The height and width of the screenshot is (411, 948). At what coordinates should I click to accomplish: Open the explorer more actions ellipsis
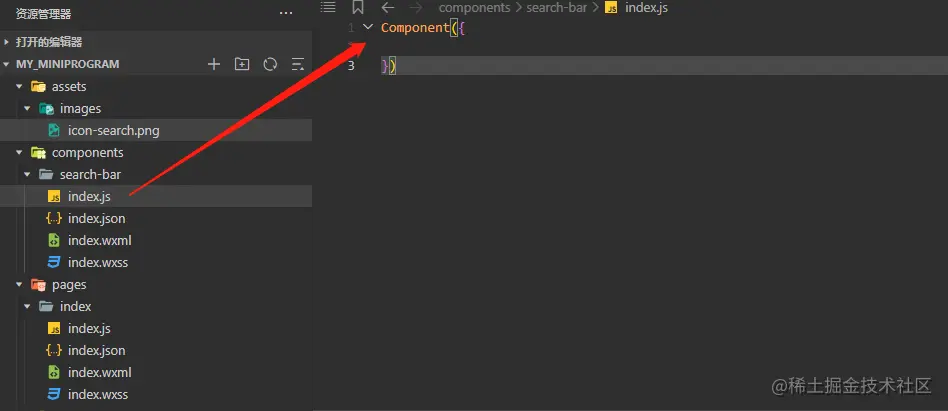(x=286, y=13)
